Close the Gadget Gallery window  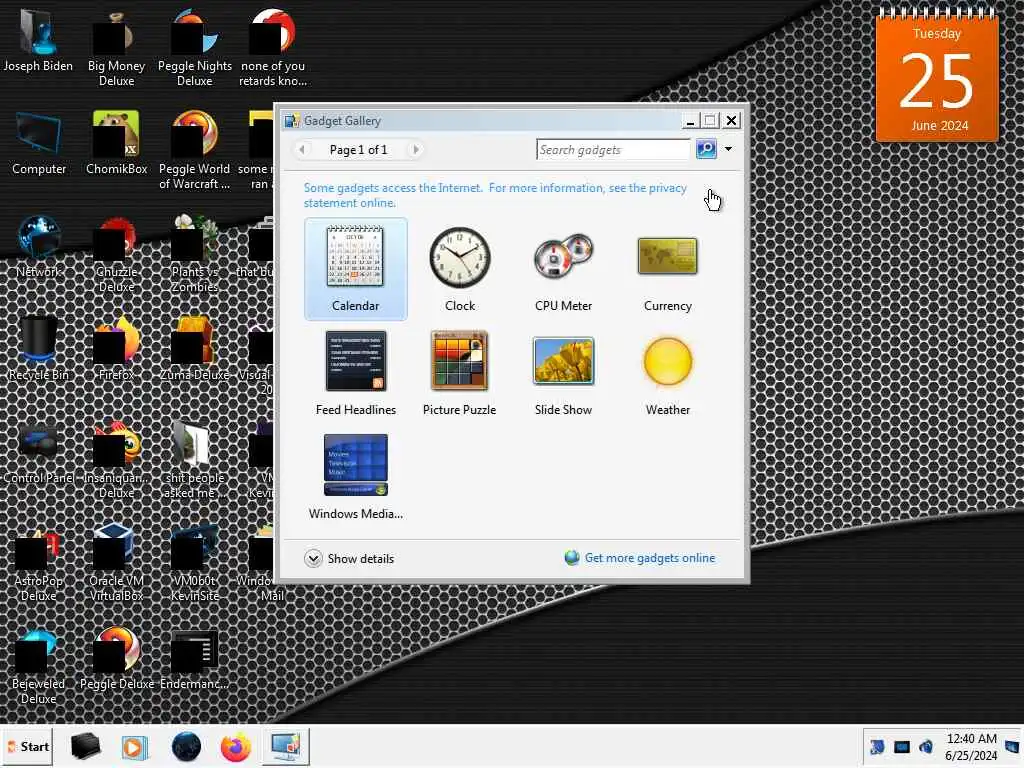coord(731,120)
